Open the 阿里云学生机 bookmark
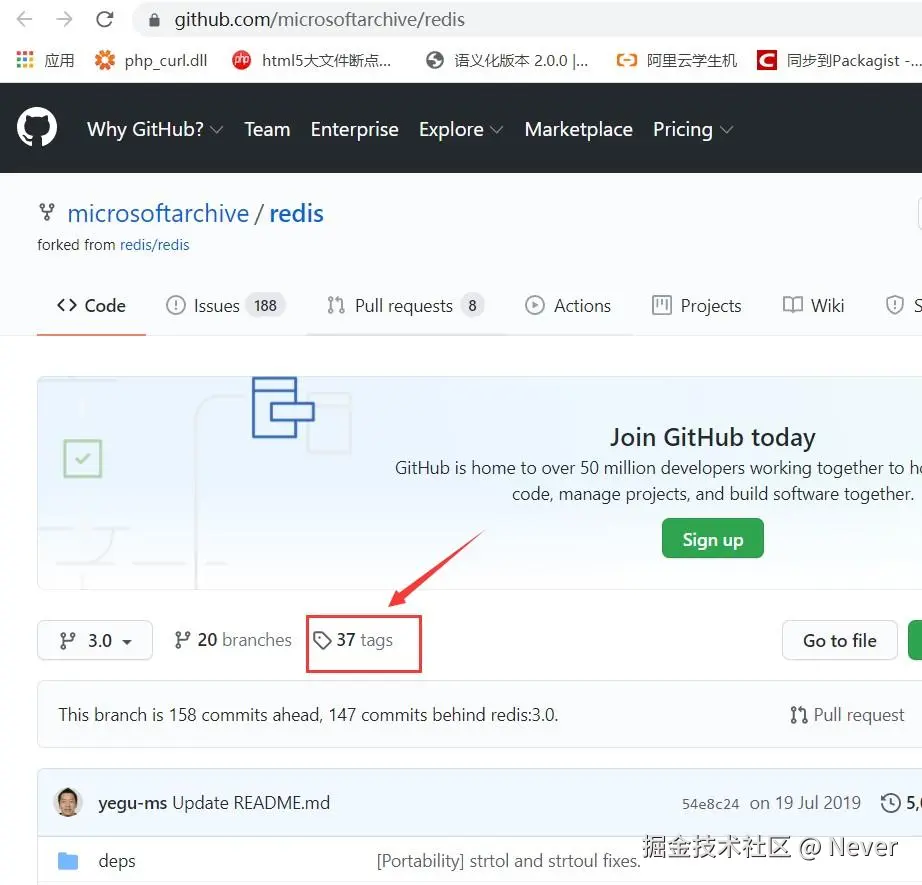The height and width of the screenshot is (885, 922). (676, 60)
